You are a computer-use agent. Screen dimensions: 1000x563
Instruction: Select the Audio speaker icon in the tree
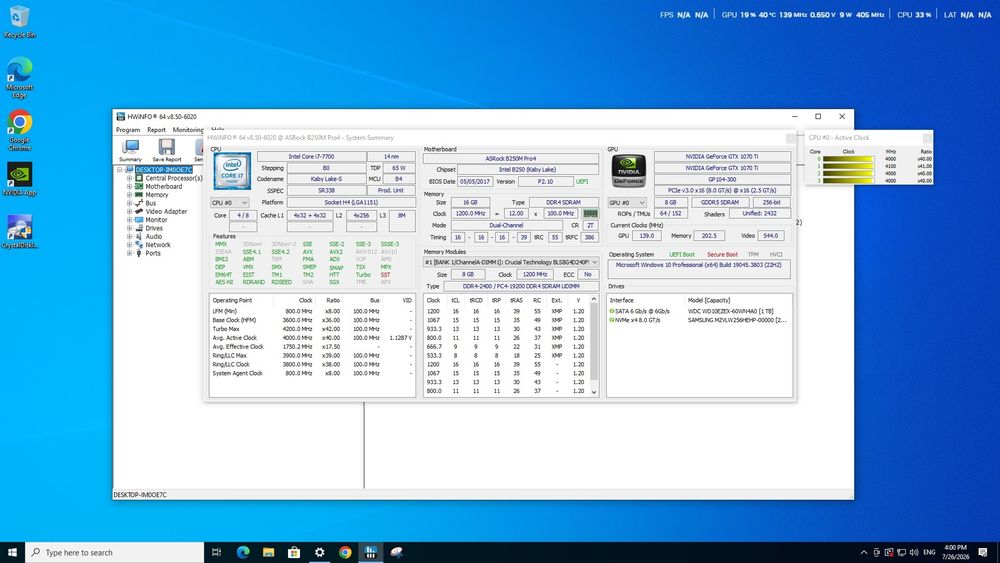[x=138, y=236]
